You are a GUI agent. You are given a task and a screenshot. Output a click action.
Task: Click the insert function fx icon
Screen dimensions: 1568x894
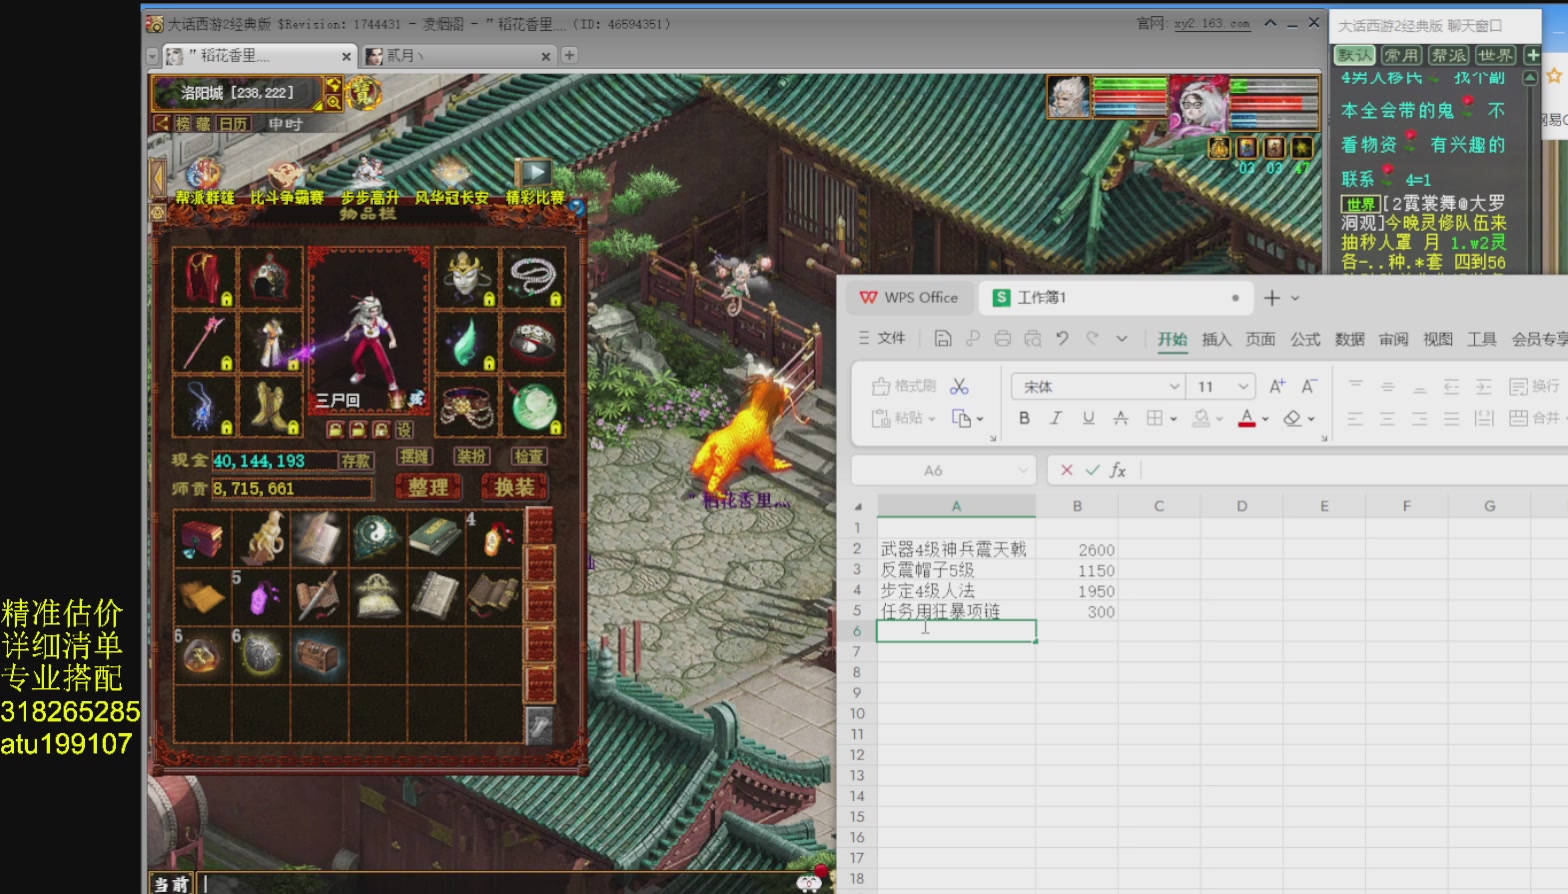click(1118, 470)
